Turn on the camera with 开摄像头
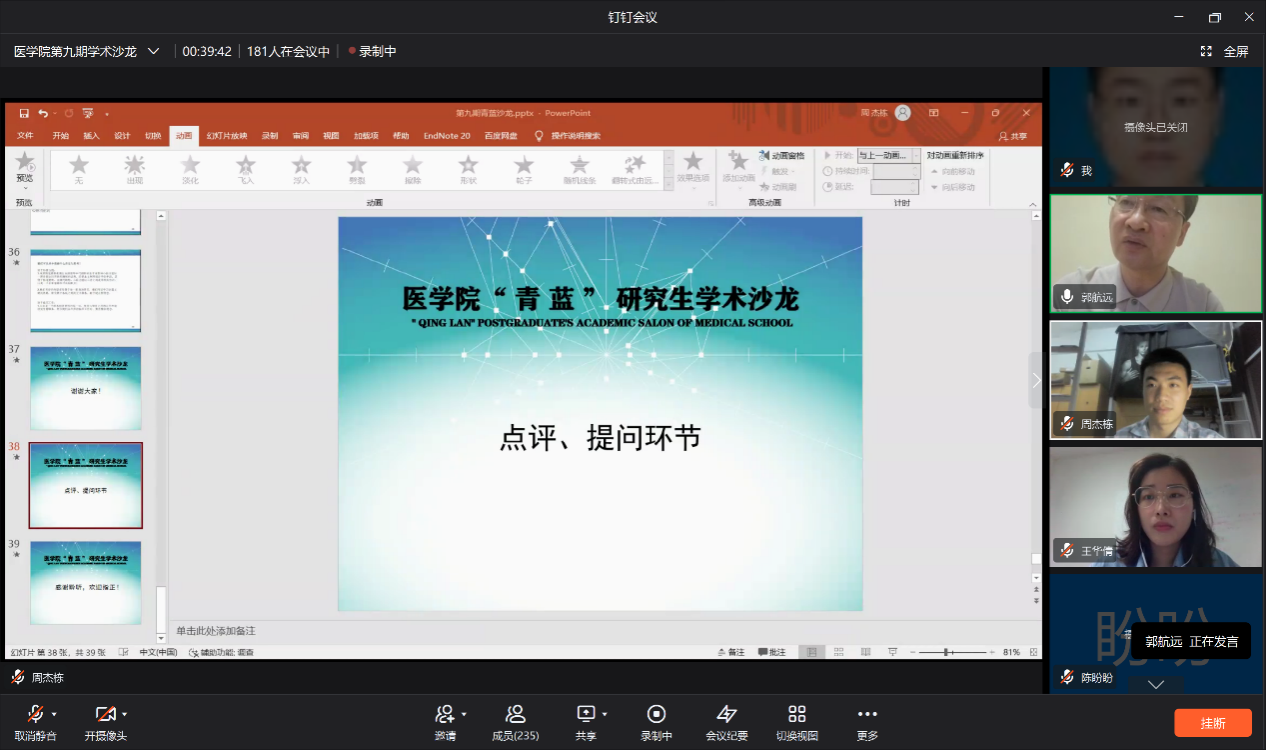Screen dimensions: 1266x750 tap(105, 714)
